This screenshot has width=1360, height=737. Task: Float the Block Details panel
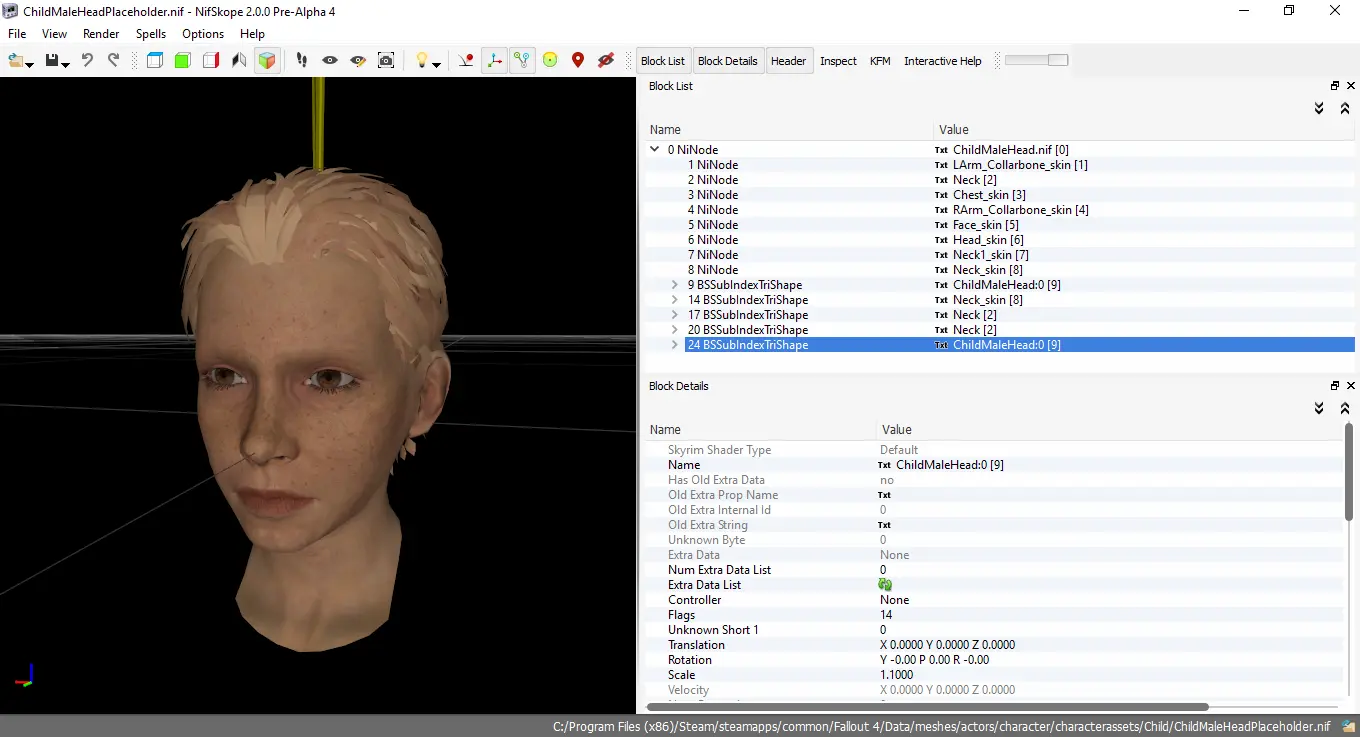tap(1334, 386)
